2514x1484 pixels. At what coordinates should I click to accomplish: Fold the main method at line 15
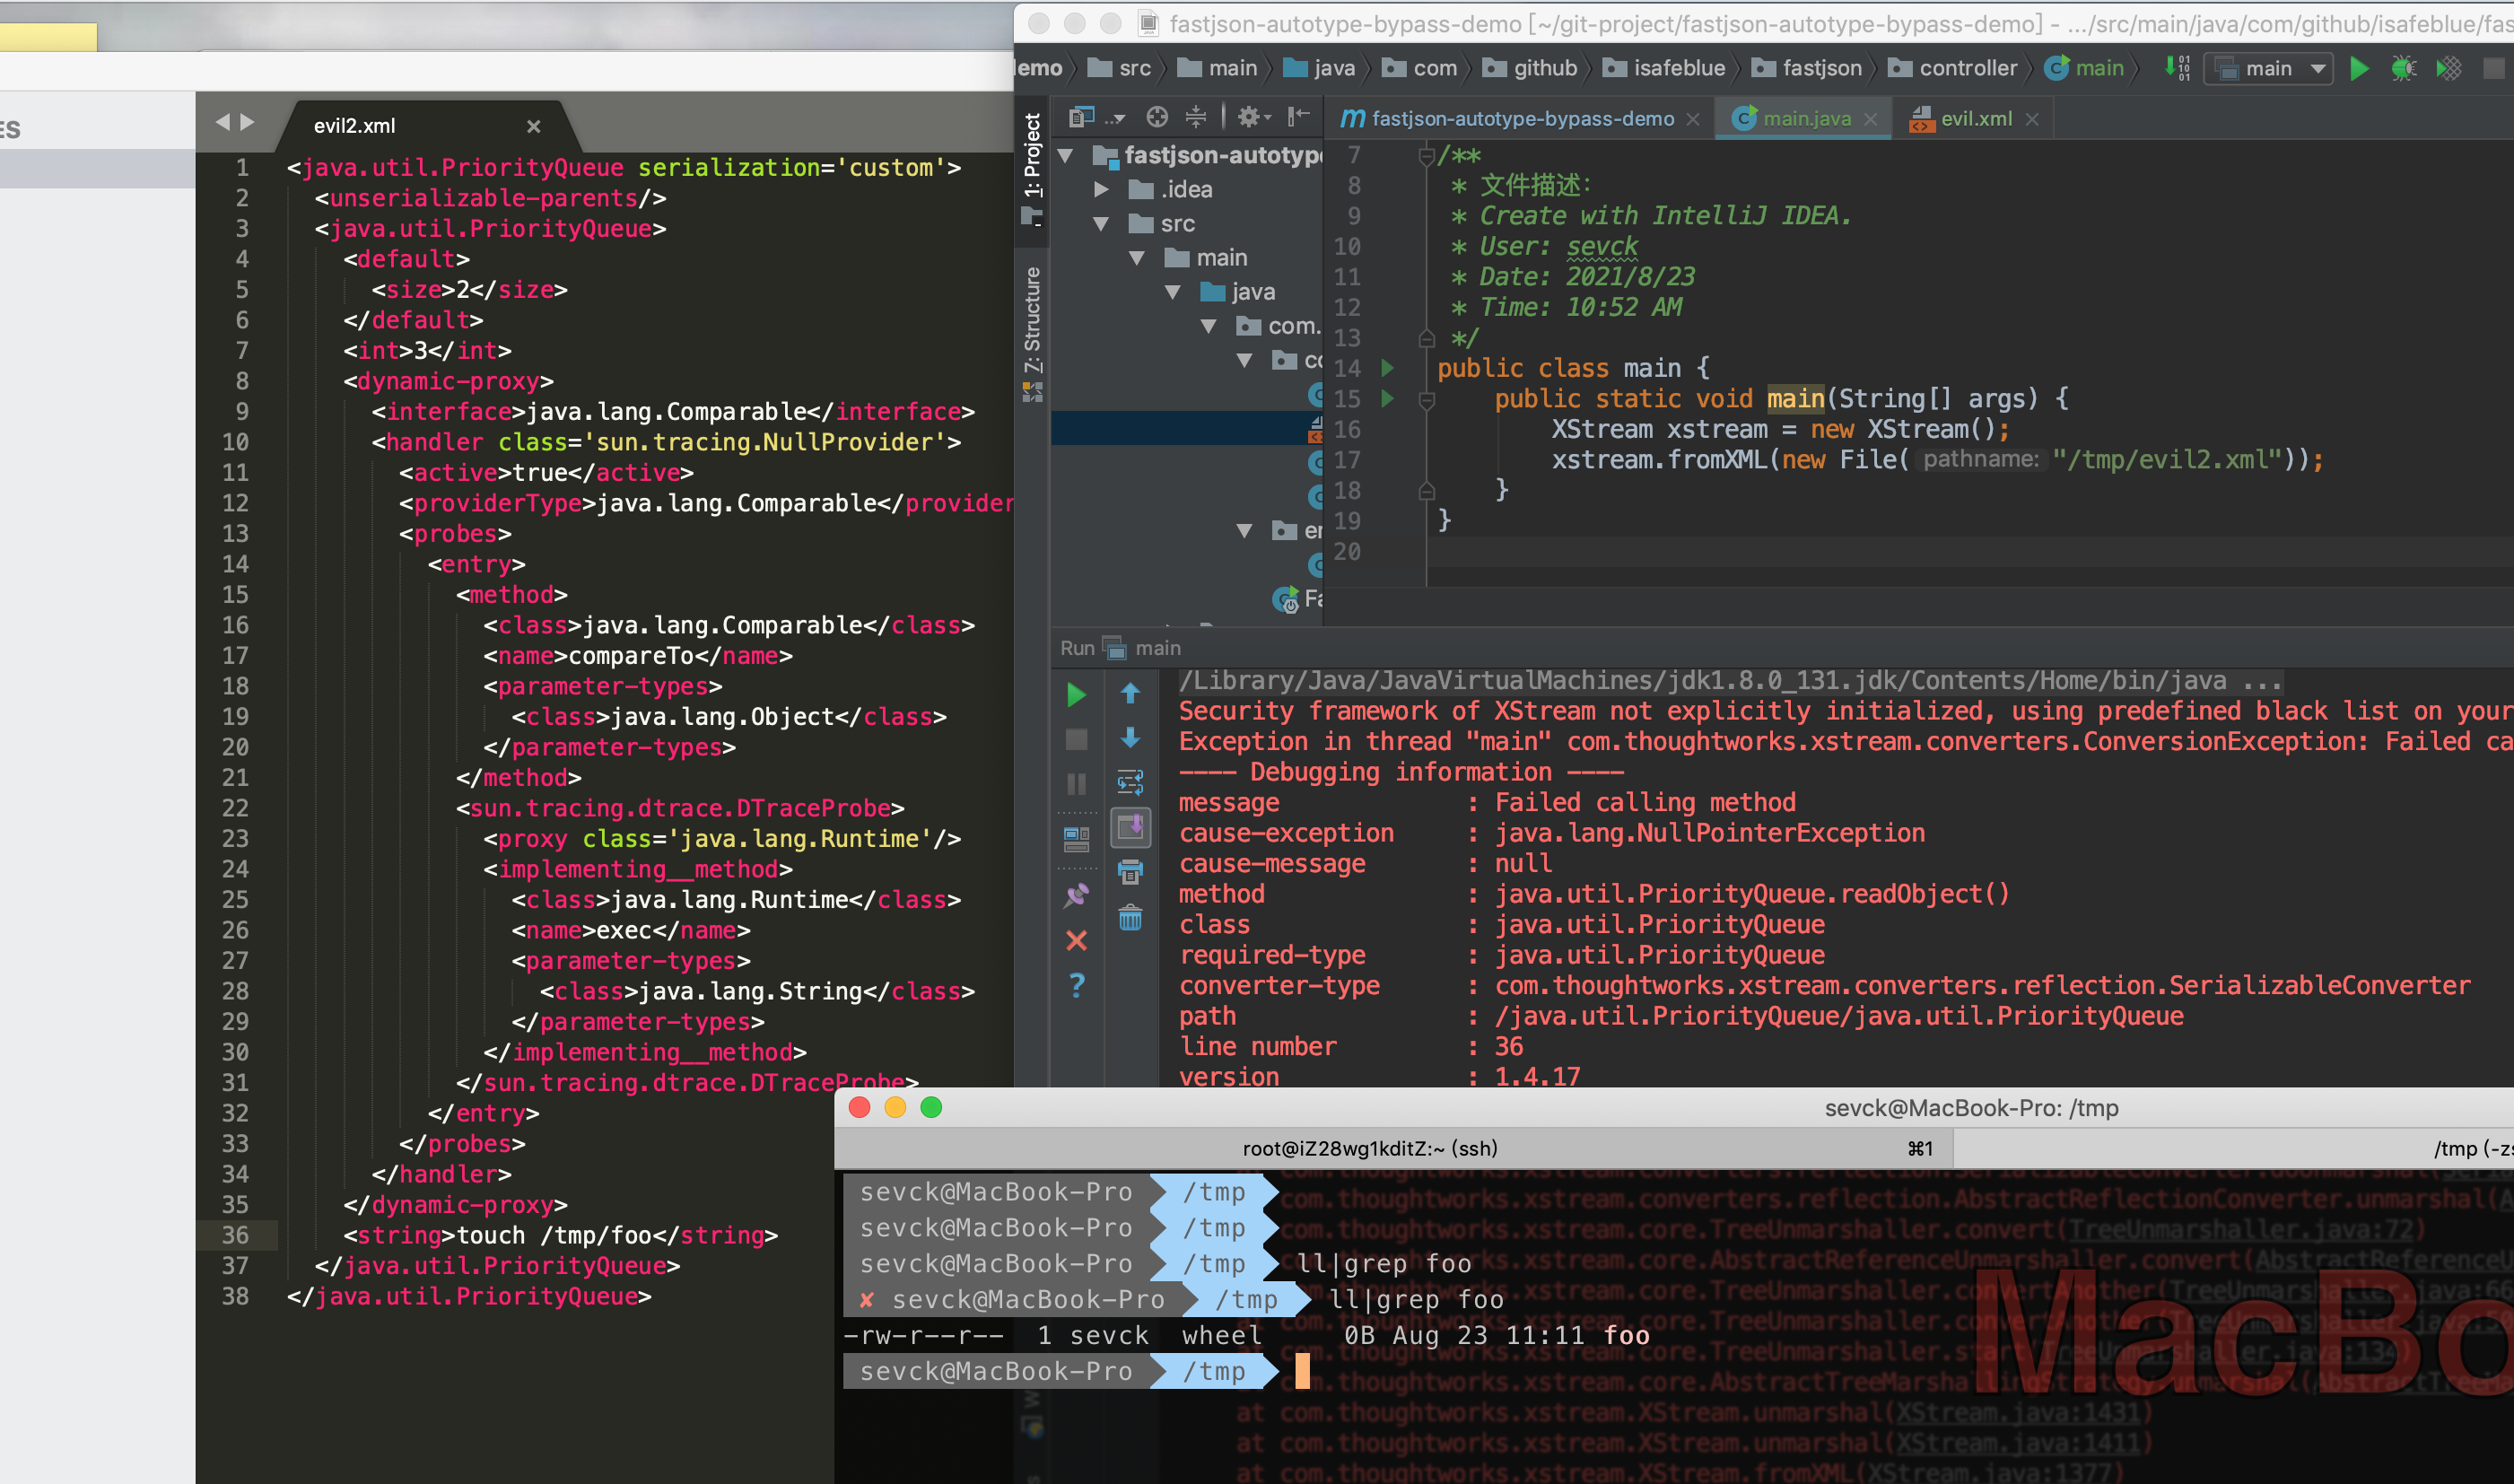pyautogui.click(x=1427, y=400)
